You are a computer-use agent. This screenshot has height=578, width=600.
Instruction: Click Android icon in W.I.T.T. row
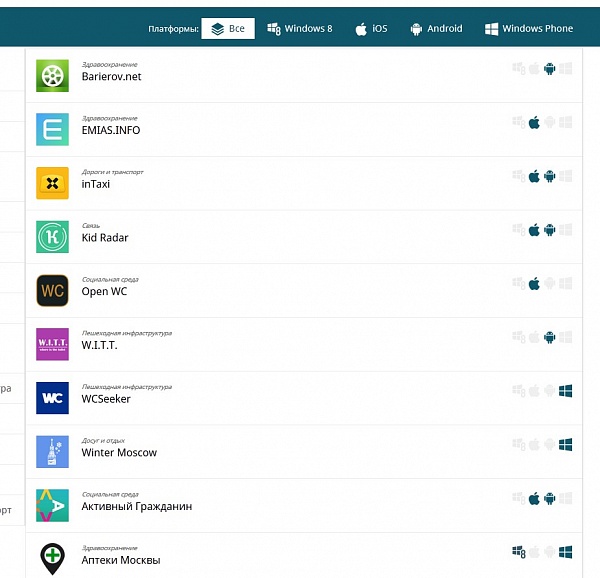coord(549,338)
